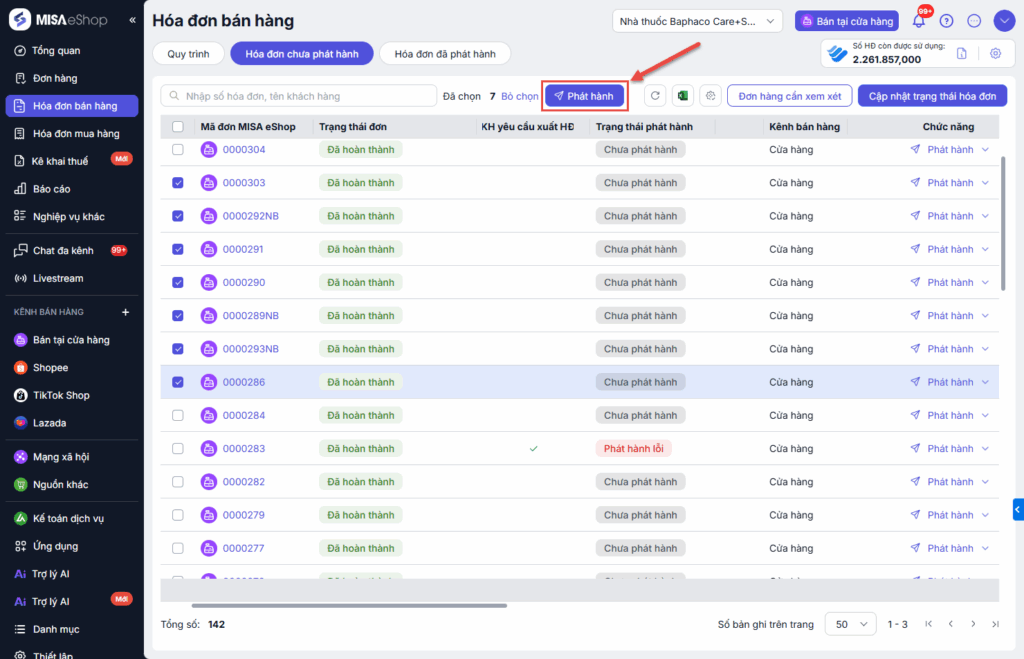The width and height of the screenshot is (1024, 659).
Task: Export list with the Excel icon
Action: point(683,96)
